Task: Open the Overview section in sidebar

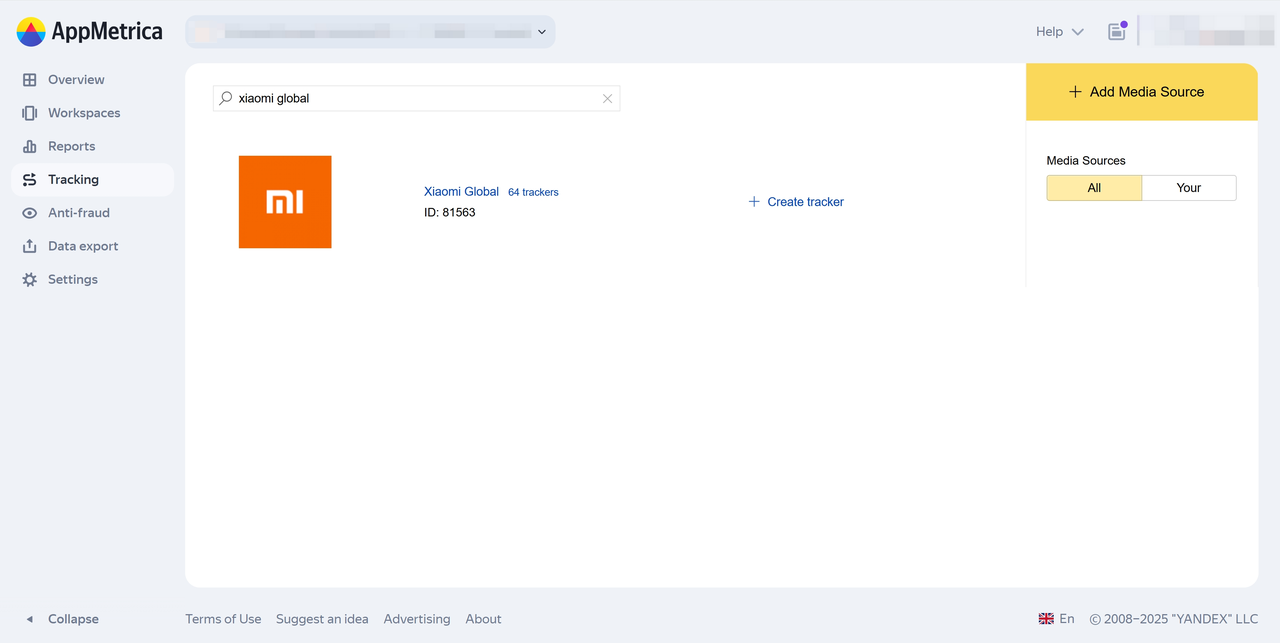Action: 76,80
